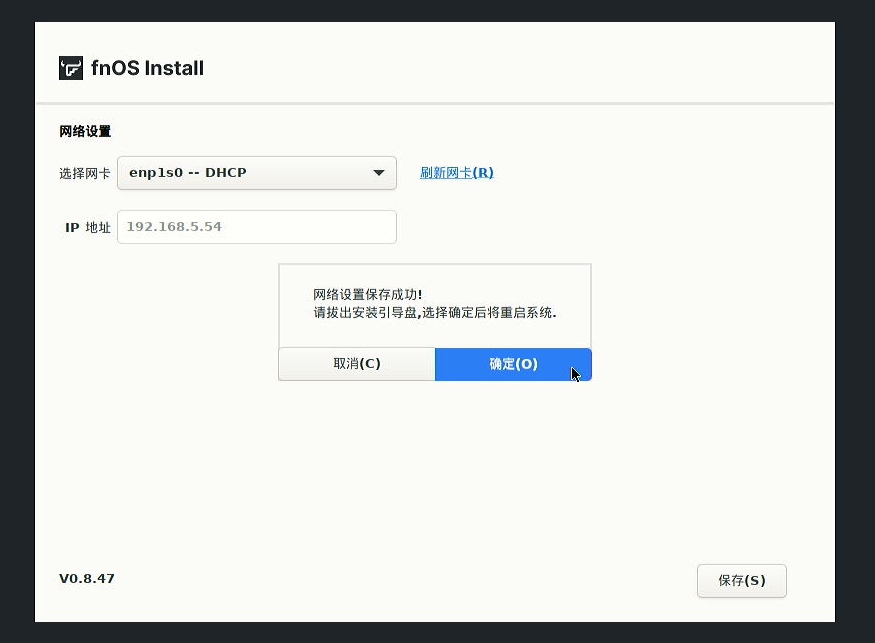The width and height of the screenshot is (875, 643).
Task: Open the network card dropdown enp1s0 -- DHCP
Action: click(257, 173)
